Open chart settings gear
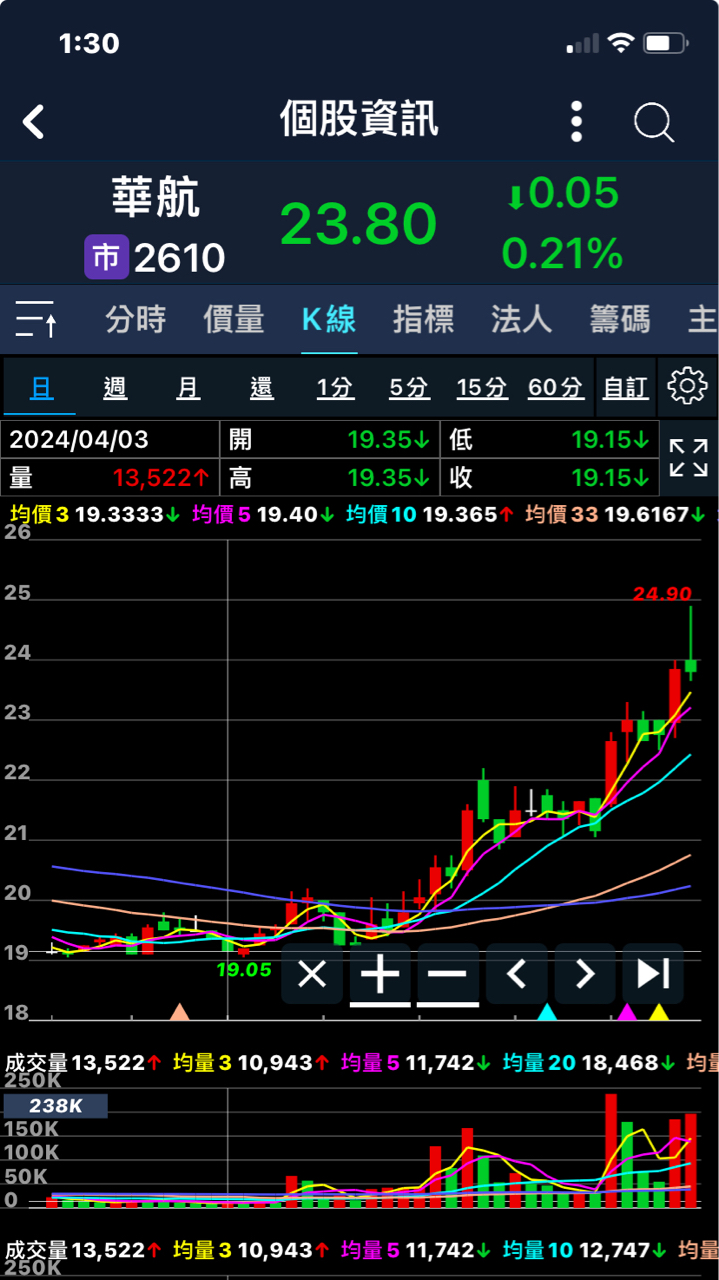This screenshot has width=719, height=1280. tap(688, 386)
